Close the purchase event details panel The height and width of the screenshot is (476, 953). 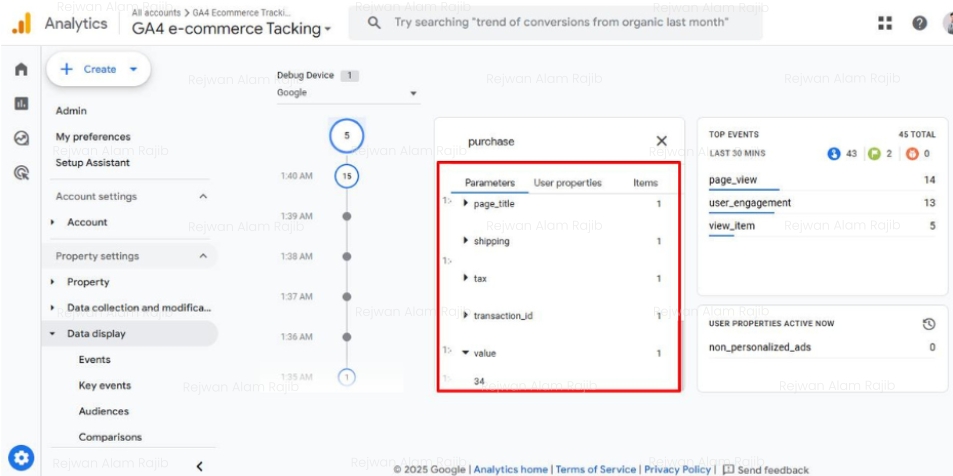[x=661, y=142]
